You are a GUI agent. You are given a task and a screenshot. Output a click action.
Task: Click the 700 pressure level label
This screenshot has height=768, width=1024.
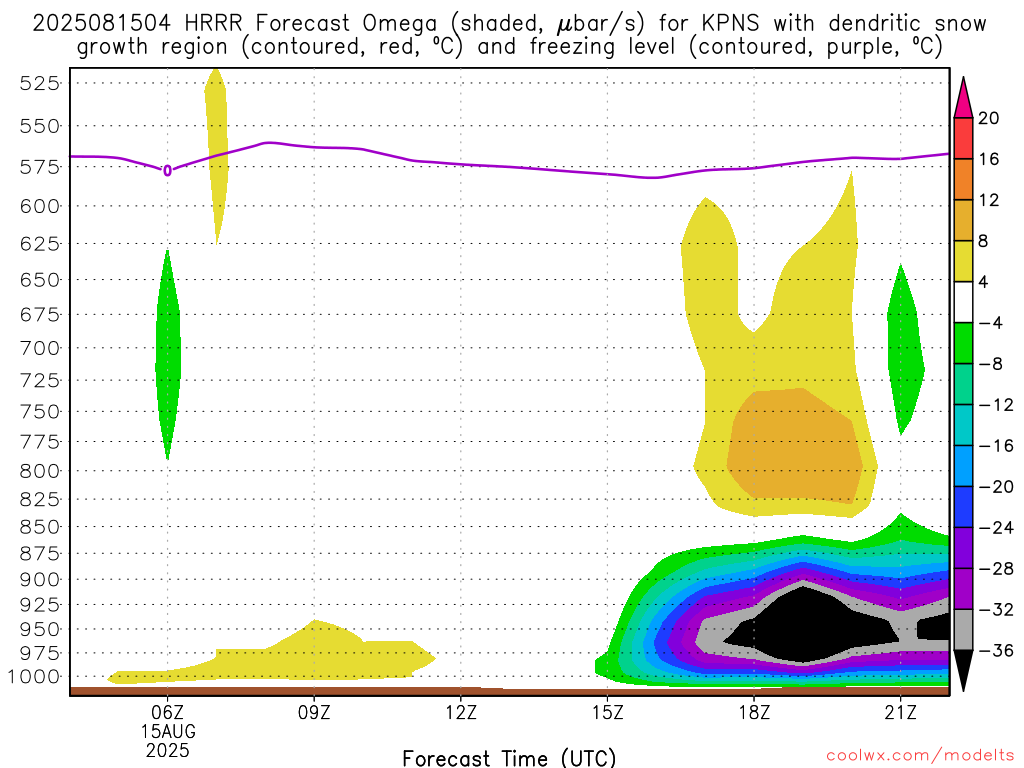pos(39,348)
